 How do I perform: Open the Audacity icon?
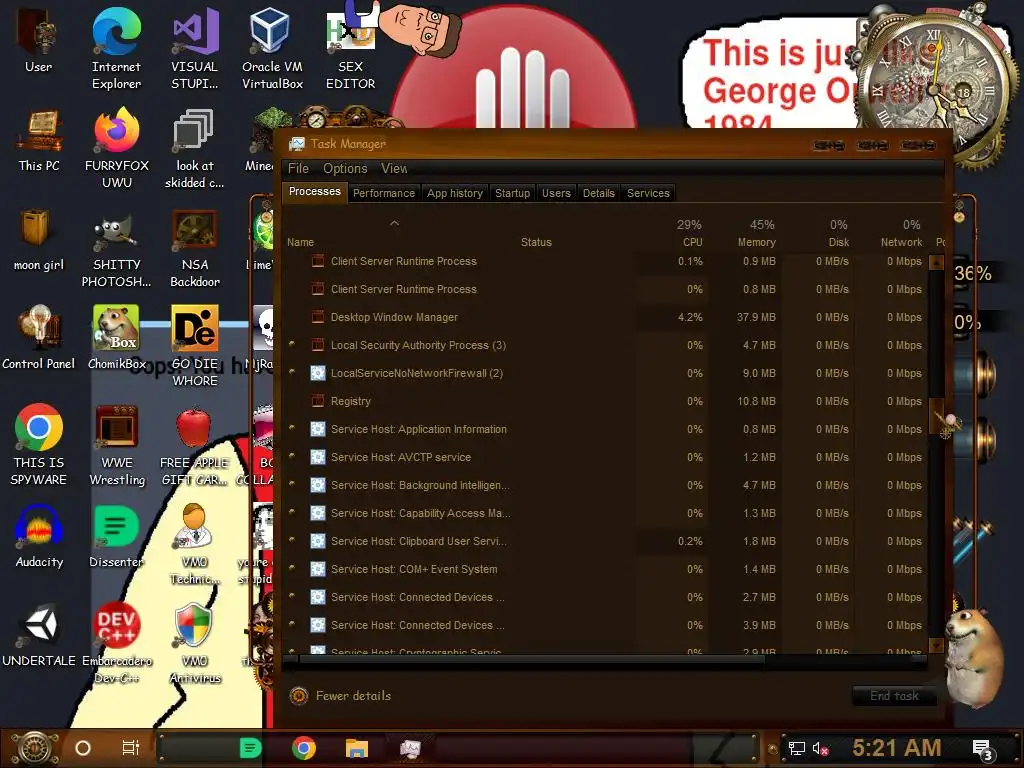click(39, 536)
